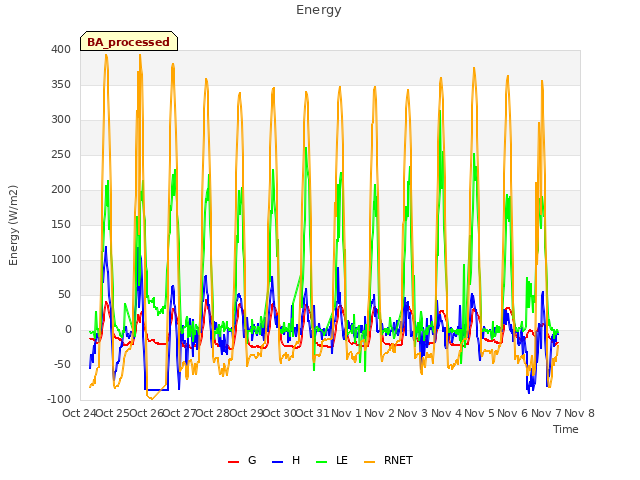Viewport: 640px width, 480px height.
Task: Click the Nov 5 x-axis date label
Action: click(x=479, y=413)
